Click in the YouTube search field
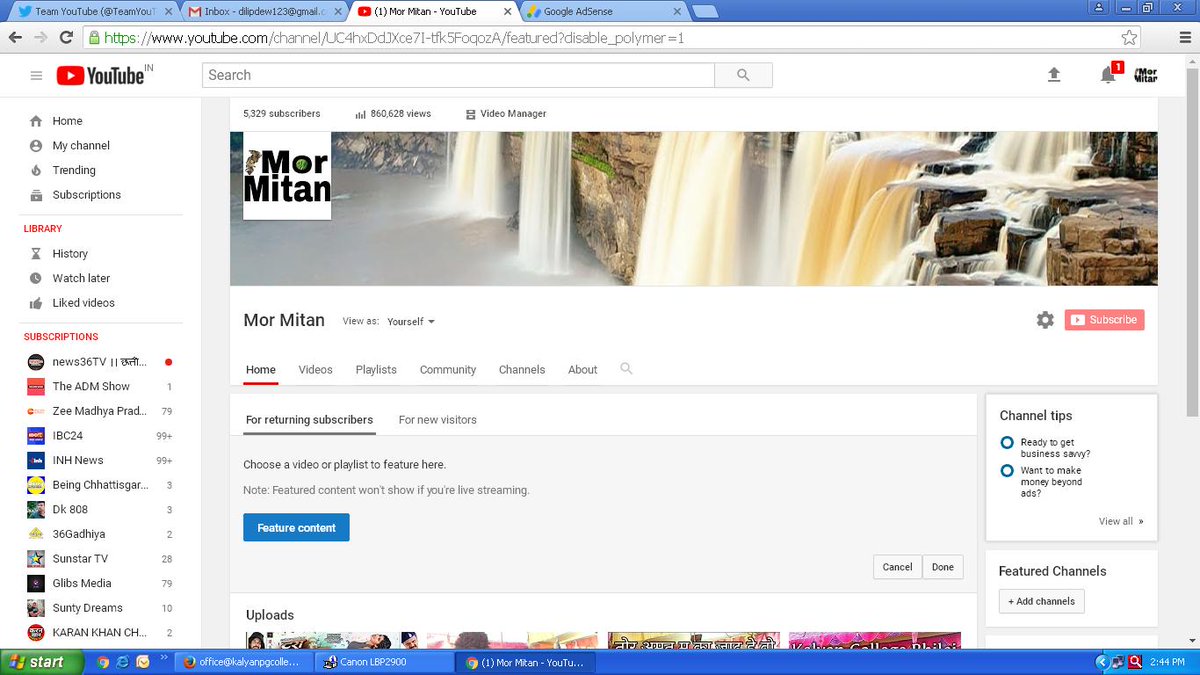Image resolution: width=1200 pixels, height=675 pixels. point(458,75)
